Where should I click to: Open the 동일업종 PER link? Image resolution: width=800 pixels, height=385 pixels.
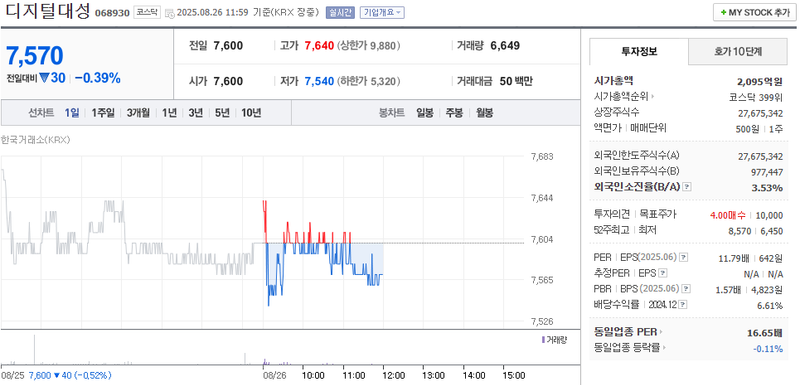629,332
